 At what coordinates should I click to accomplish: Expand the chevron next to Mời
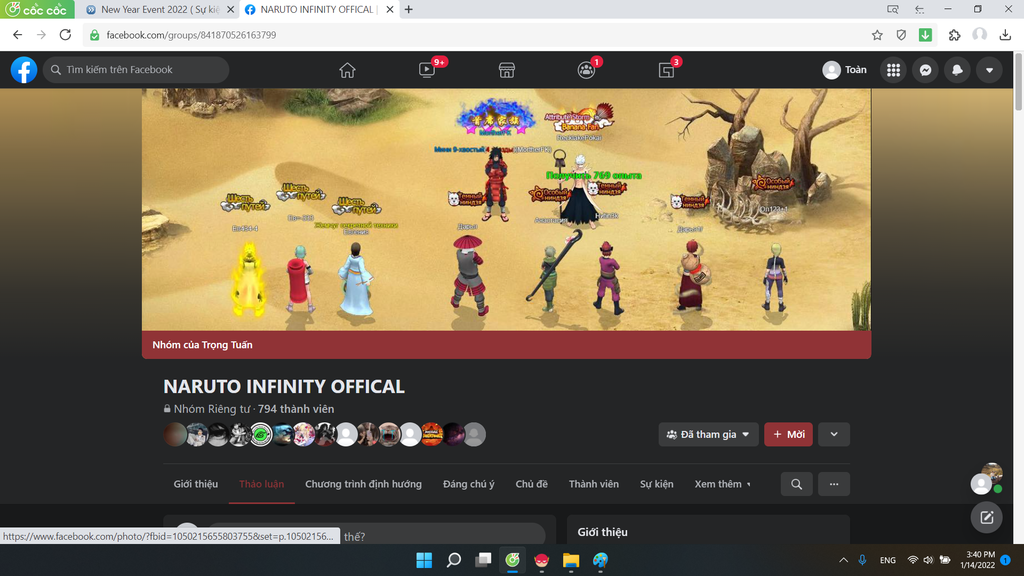point(834,434)
